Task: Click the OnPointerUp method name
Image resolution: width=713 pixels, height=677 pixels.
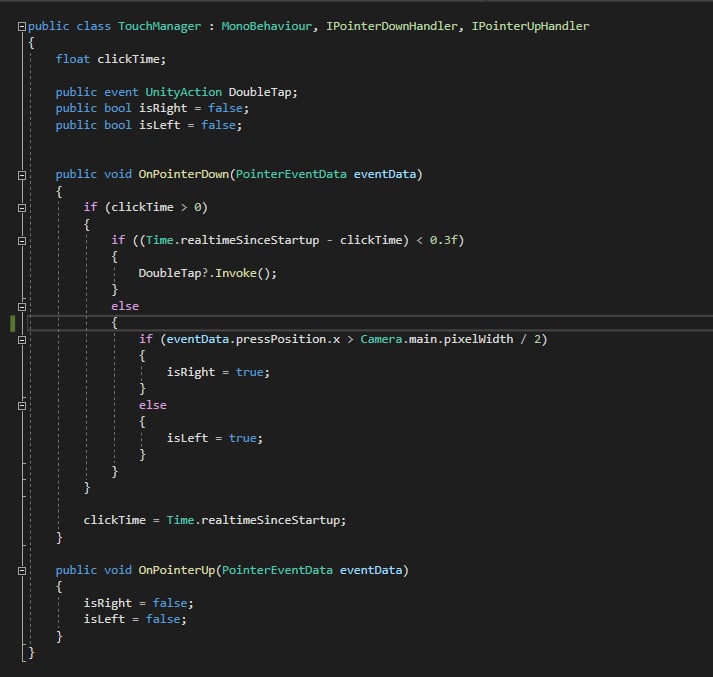Action: (x=177, y=570)
